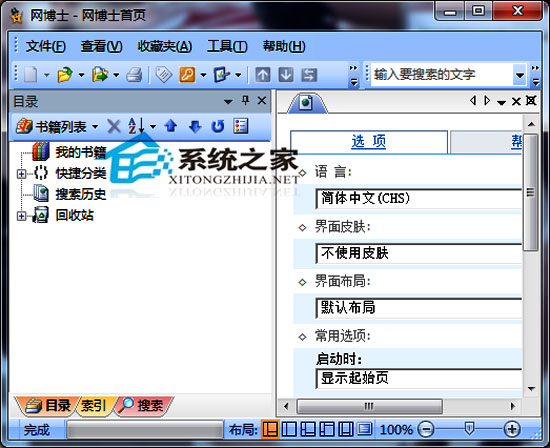Click the previous tab left triangle
This screenshot has width=550, height=448.
[x=473, y=101]
